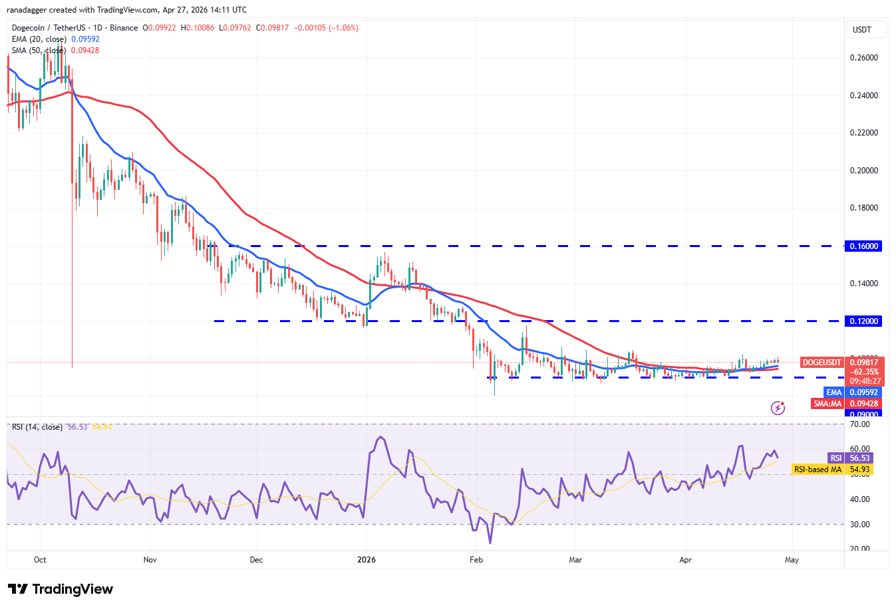The height and width of the screenshot is (609, 896).
Task: Click the Nov label on time axis
Action: click(147, 560)
